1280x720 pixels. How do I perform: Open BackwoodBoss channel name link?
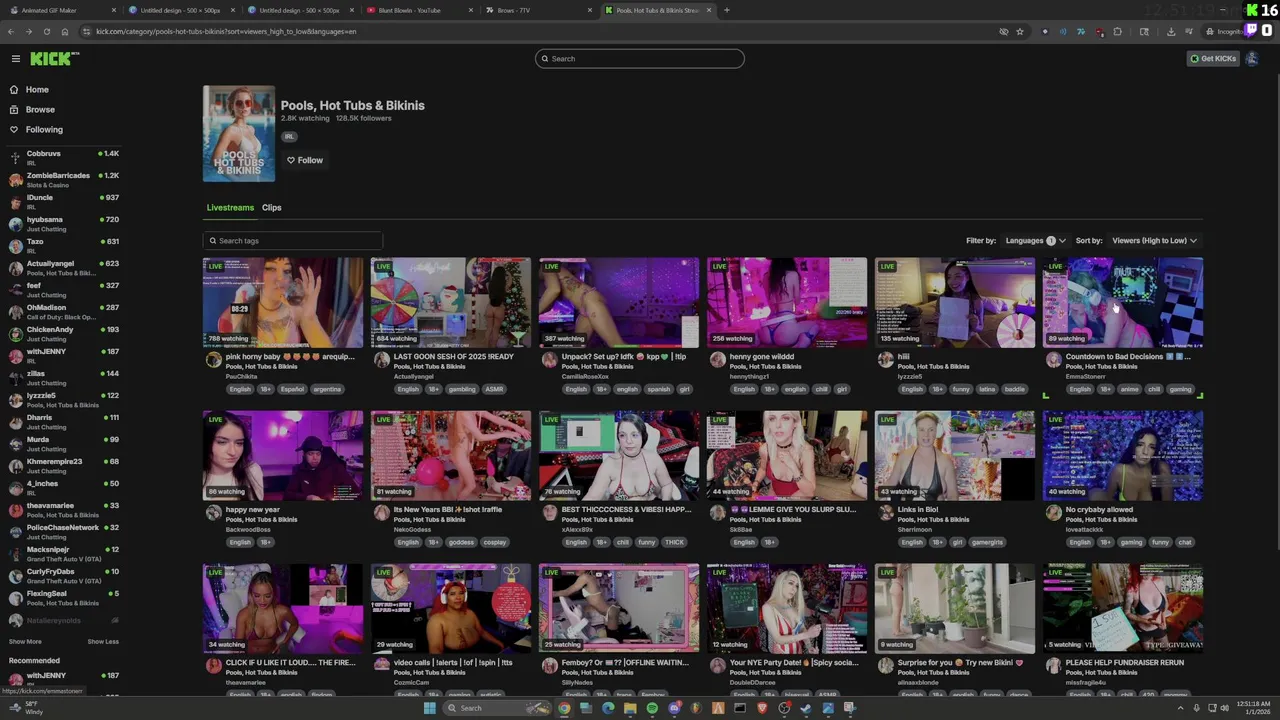click(248, 530)
